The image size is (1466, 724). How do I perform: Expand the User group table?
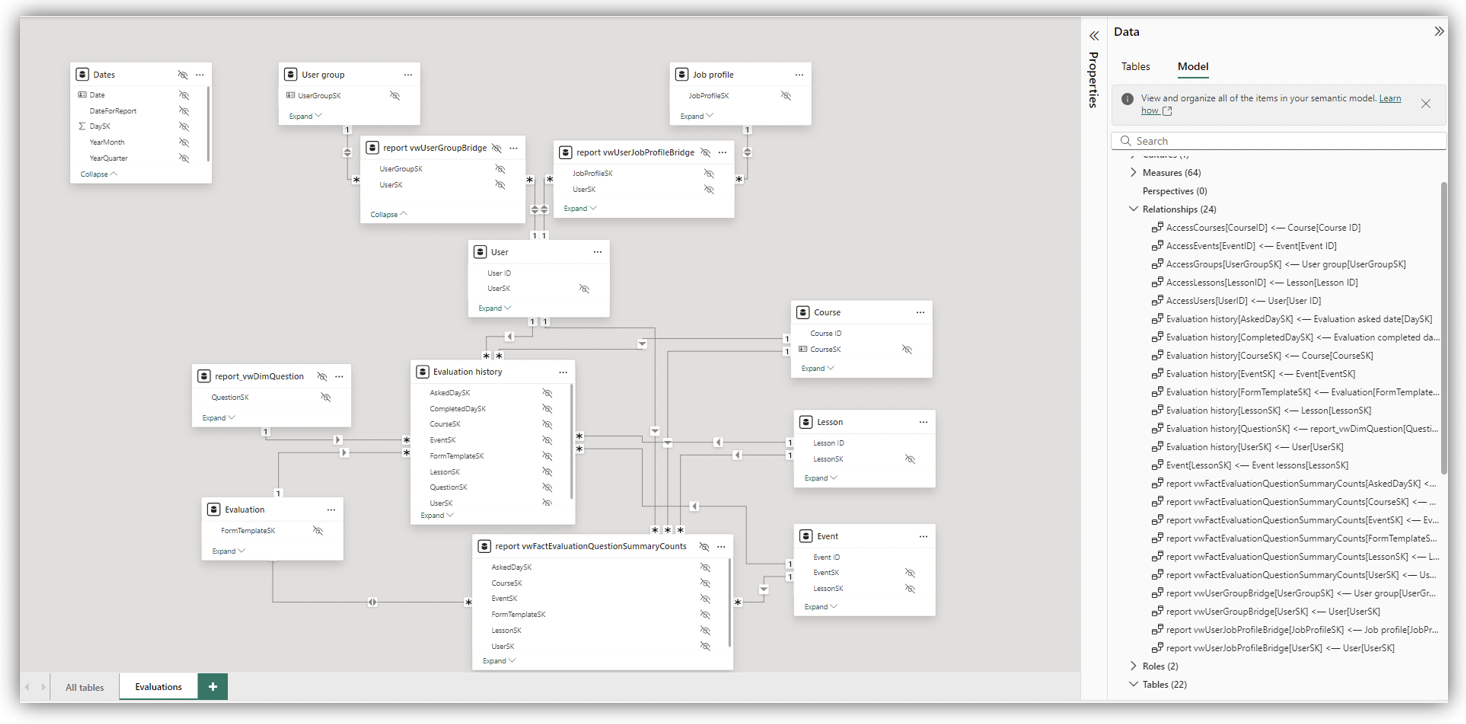[x=305, y=116]
